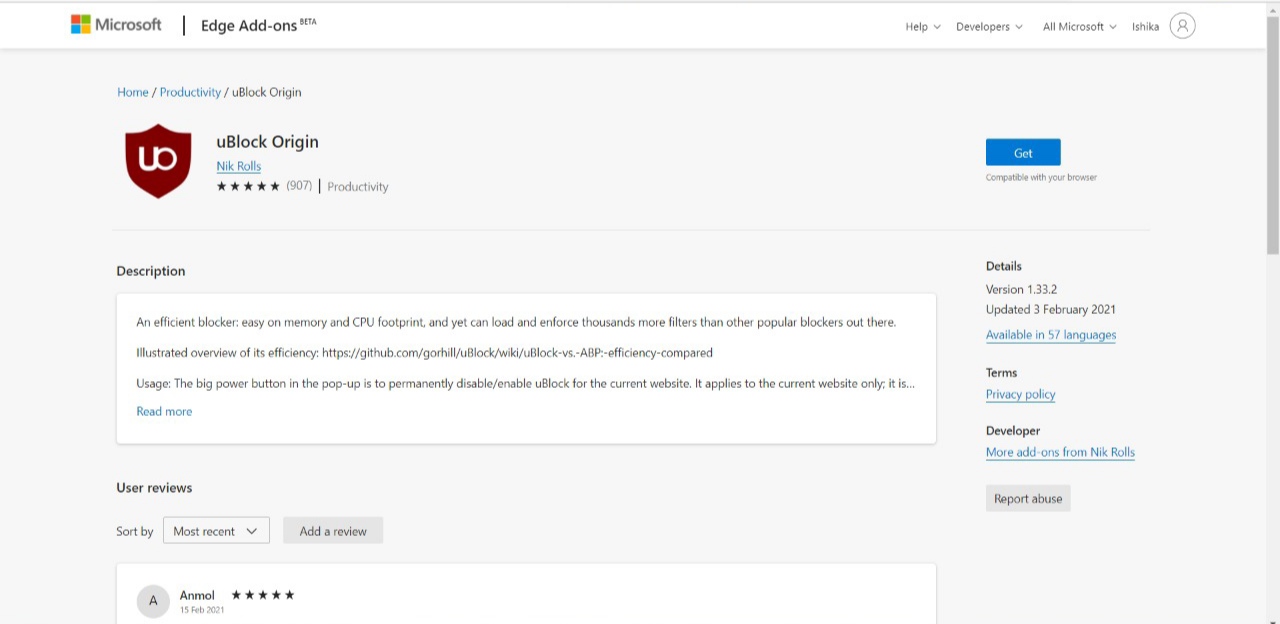Open the Edge Add-ons home title
This screenshot has height=624, width=1280.
[258, 26]
